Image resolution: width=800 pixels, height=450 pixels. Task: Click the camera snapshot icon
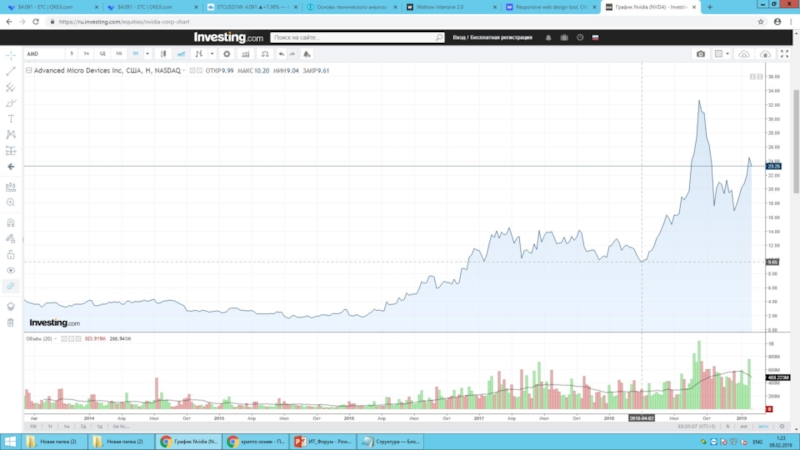700,53
